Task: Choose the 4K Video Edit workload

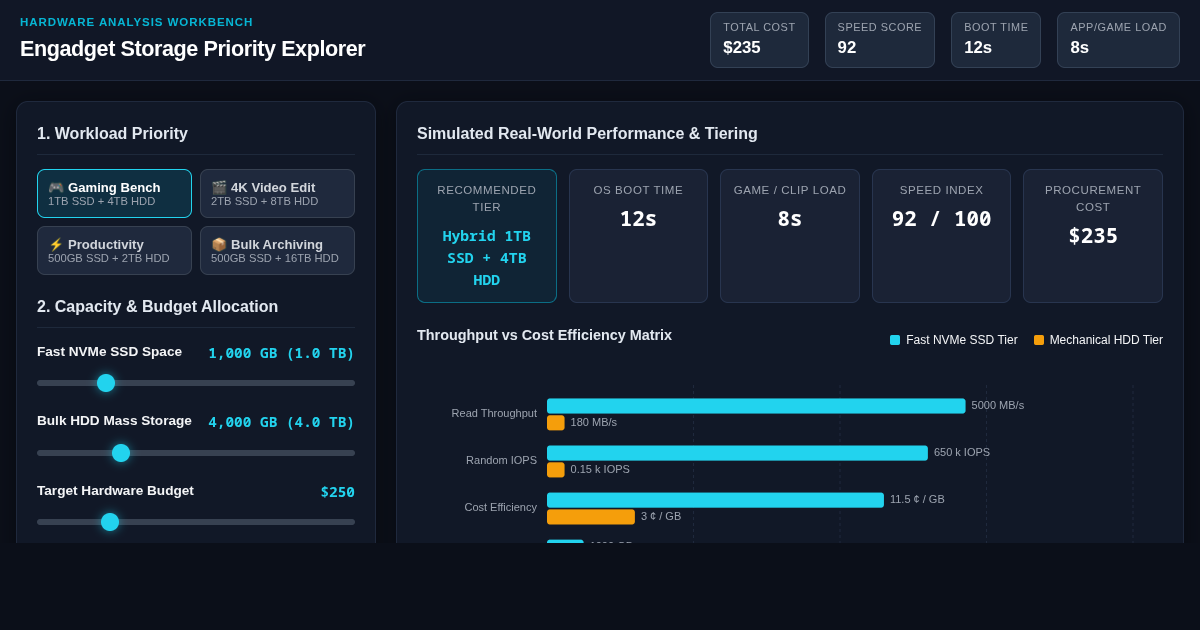Action: click(x=277, y=193)
